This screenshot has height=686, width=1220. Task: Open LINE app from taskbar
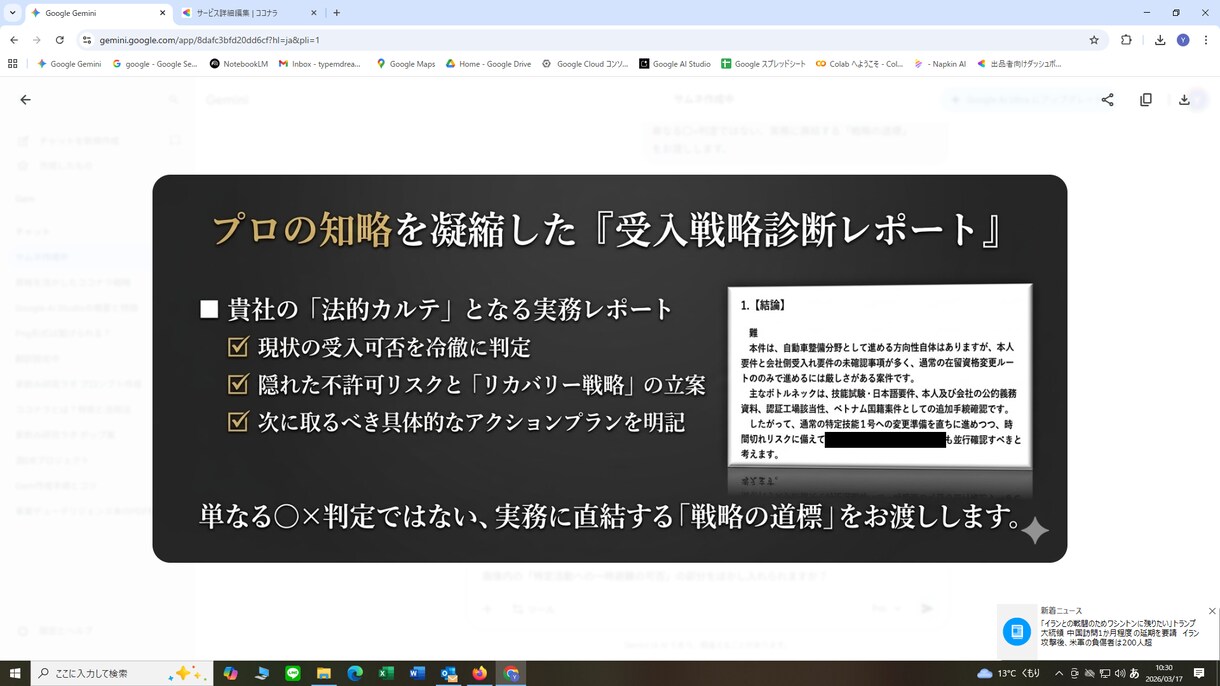pos(293,673)
